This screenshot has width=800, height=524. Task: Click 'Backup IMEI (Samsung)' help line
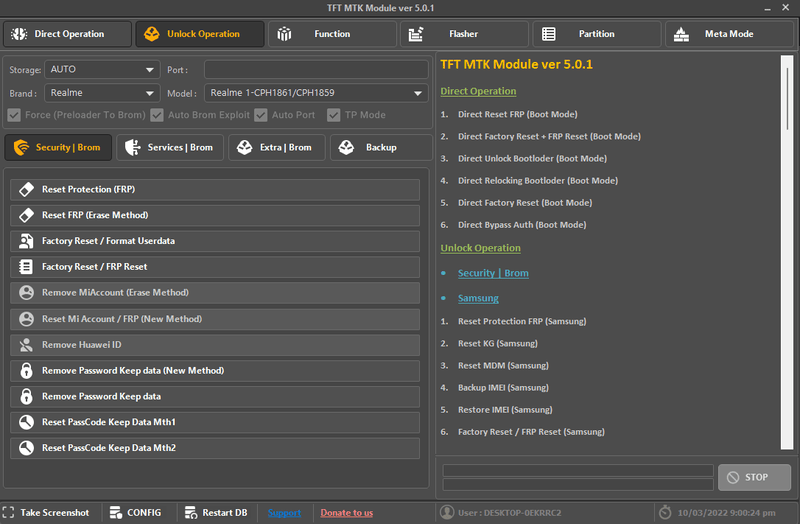point(503,388)
